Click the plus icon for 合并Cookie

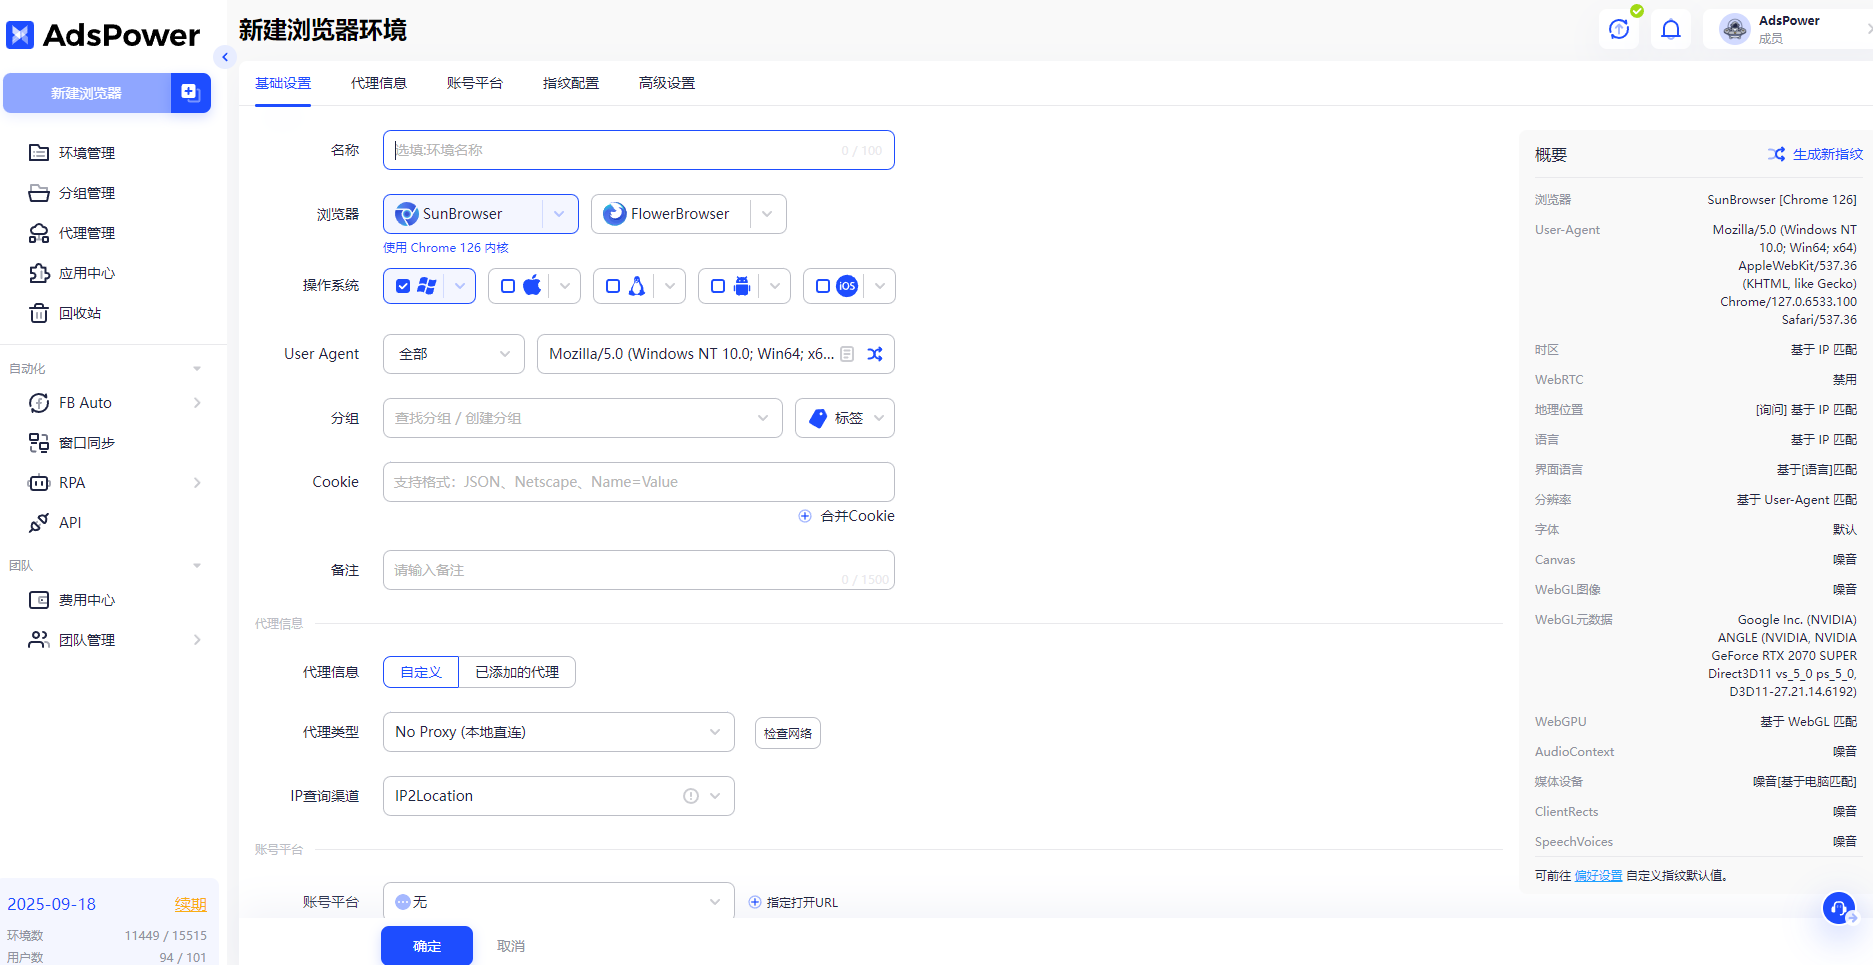coord(805,516)
